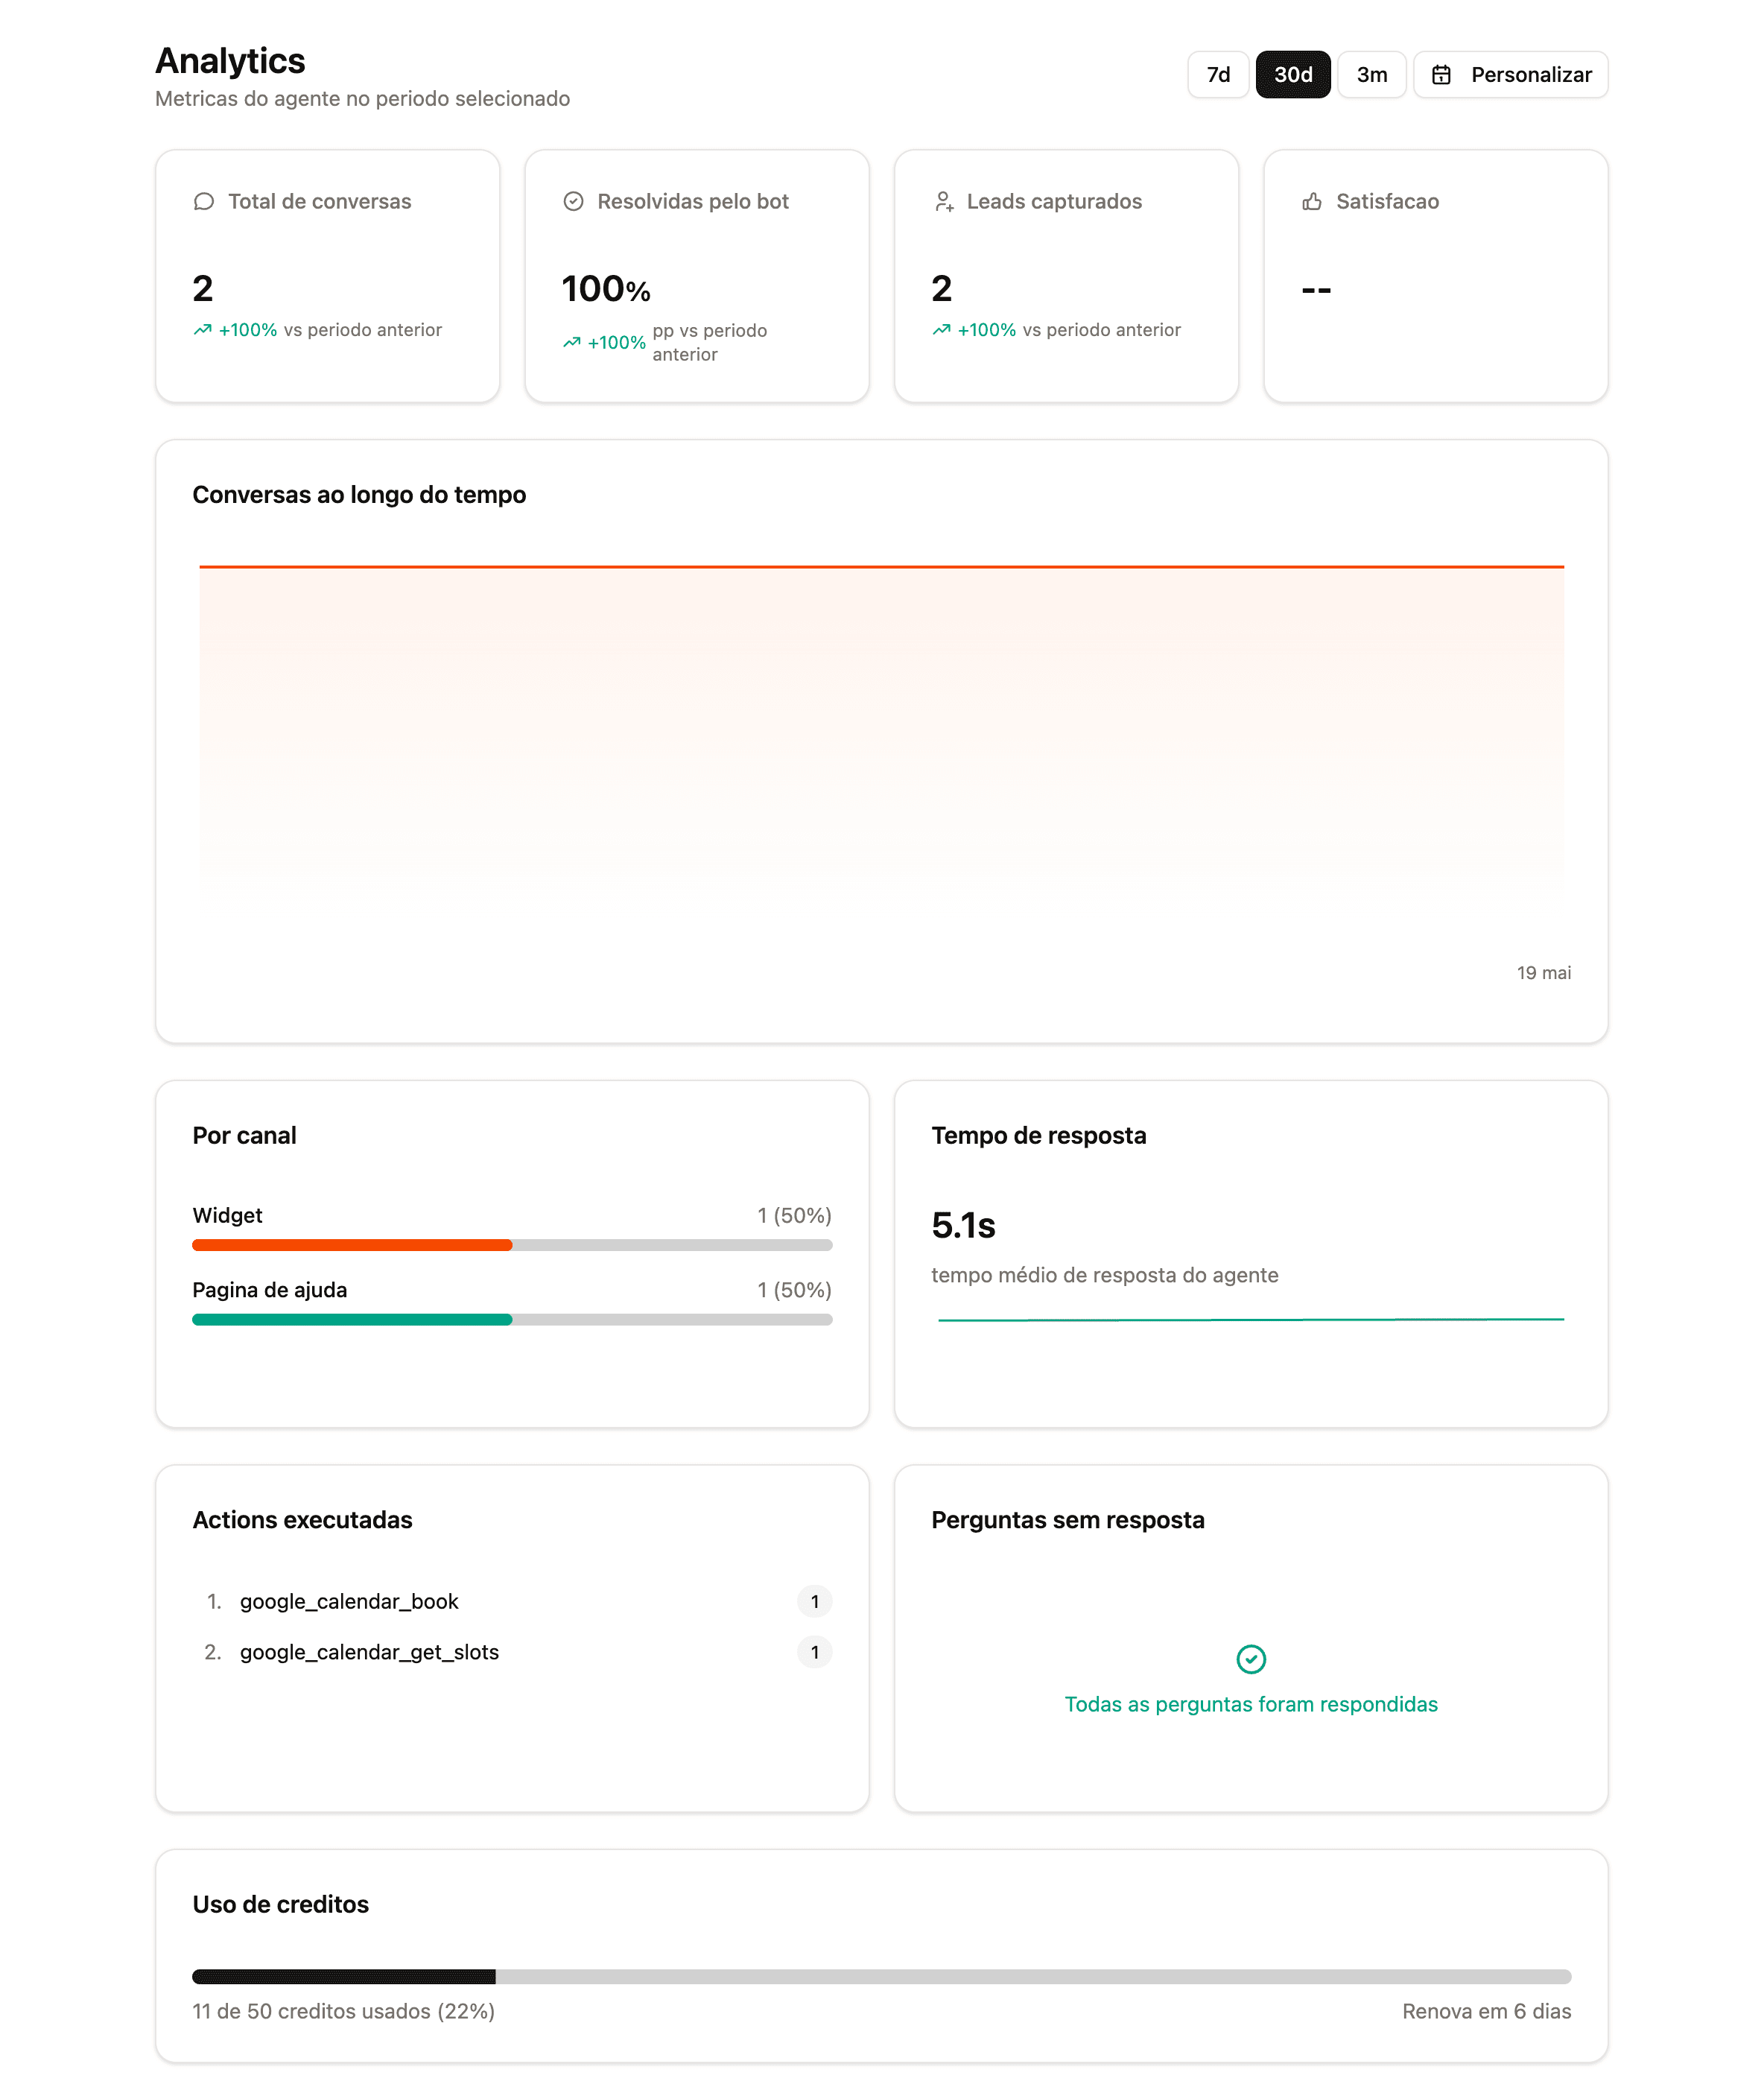Click the 5.1s response time value
Image resolution: width=1764 pixels, height=2099 pixels.
963,1226
